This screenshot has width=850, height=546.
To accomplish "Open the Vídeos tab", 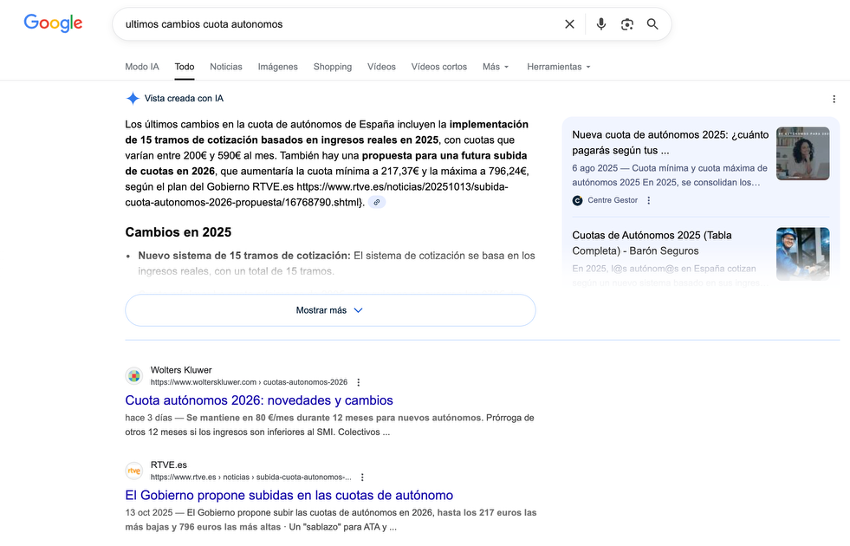I will pyautogui.click(x=382, y=67).
